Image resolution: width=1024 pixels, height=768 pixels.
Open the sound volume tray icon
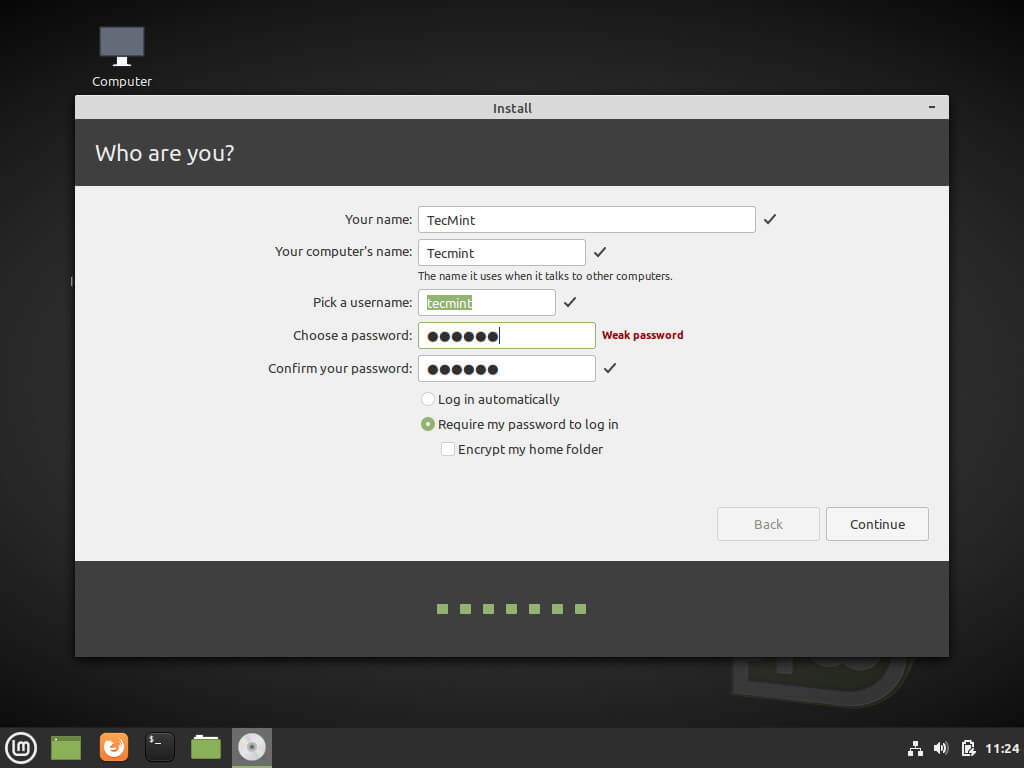[x=940, y=748]
